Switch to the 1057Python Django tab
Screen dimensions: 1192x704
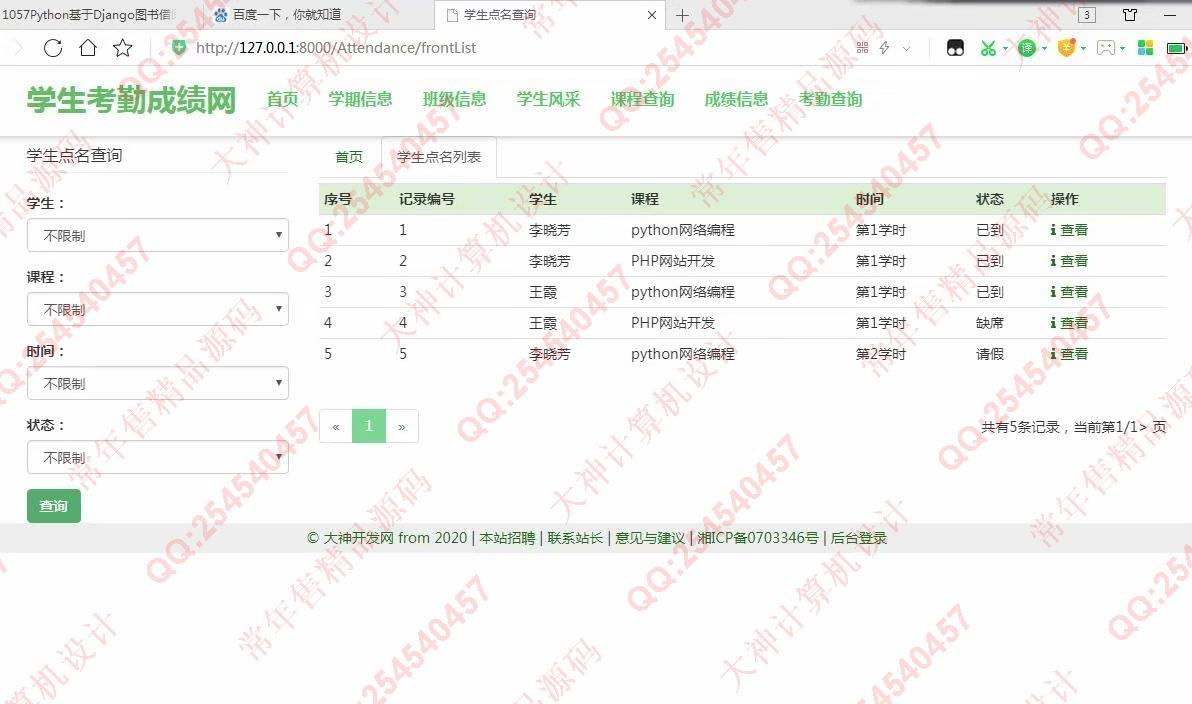[90, 14]
